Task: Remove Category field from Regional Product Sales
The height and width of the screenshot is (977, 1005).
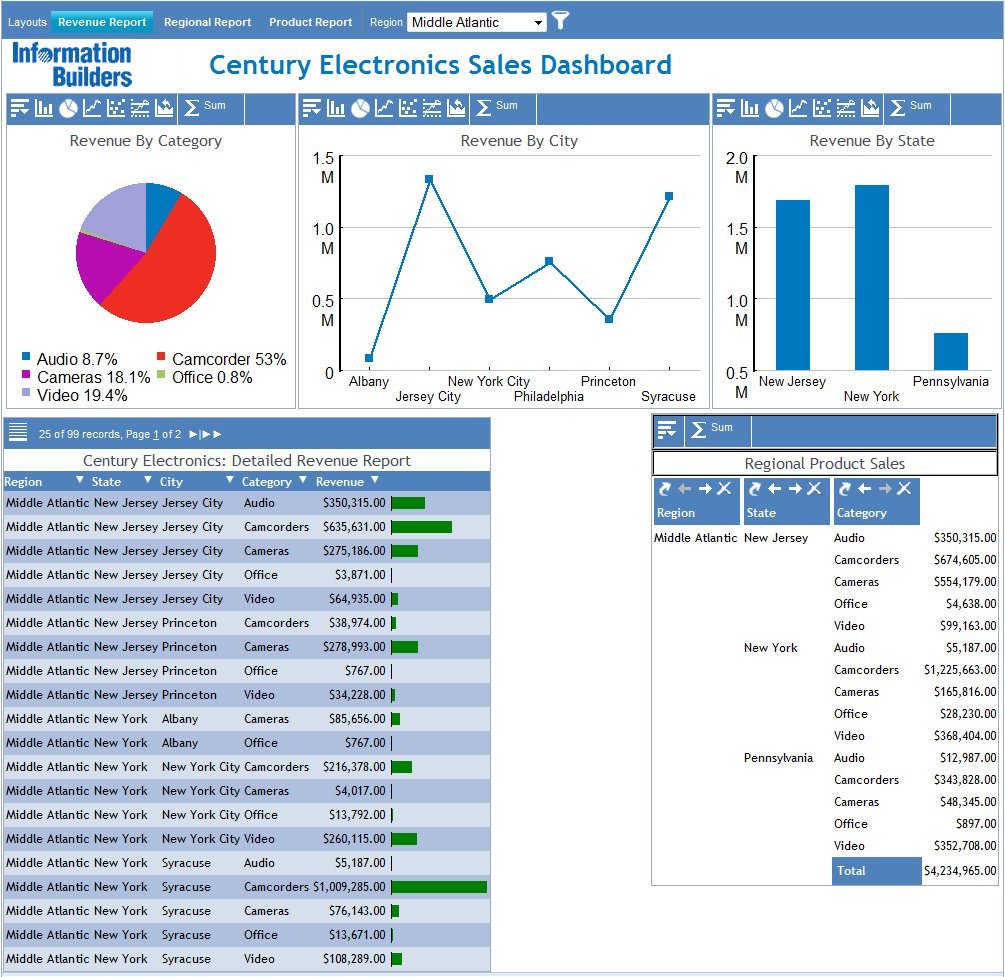Action: click(x=904, y=488)
